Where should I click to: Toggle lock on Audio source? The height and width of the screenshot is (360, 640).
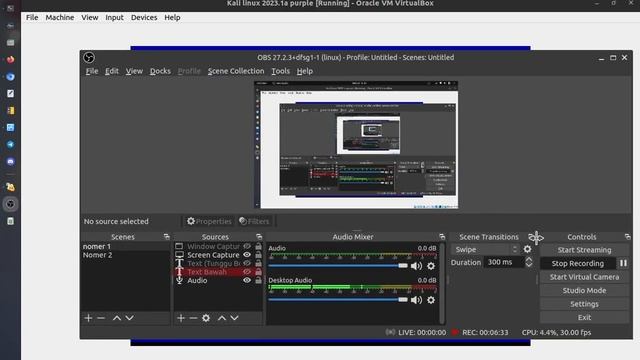[x=258, y=280]
